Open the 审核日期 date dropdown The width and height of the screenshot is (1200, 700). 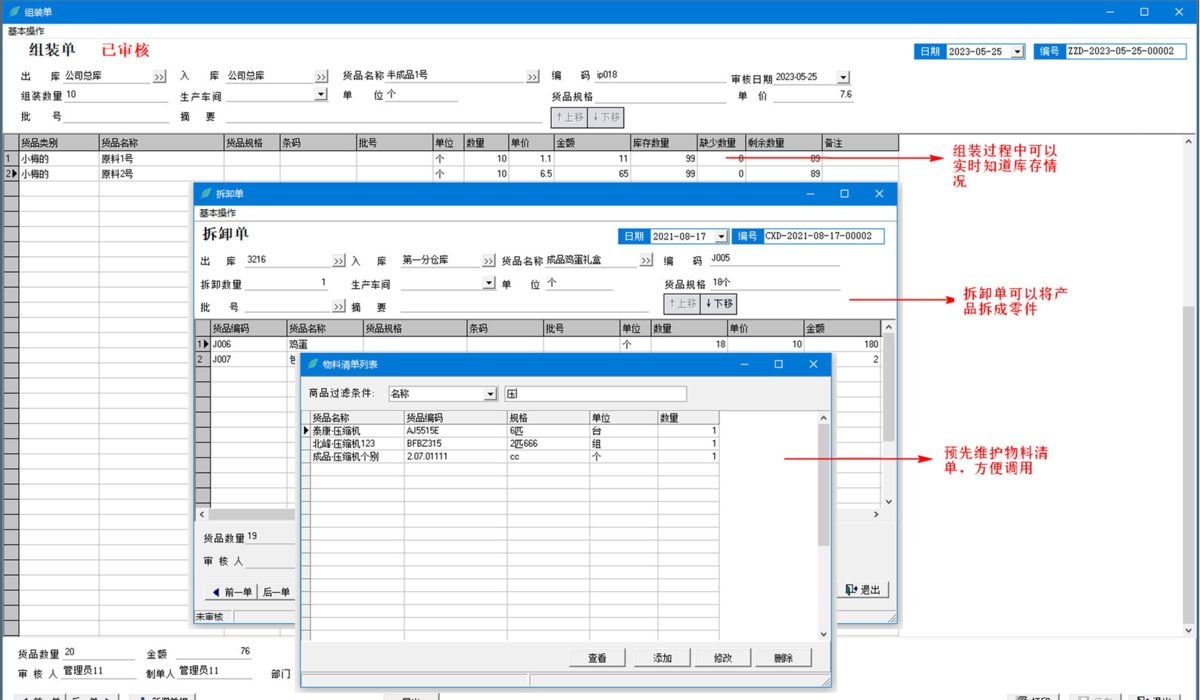point(843,77)
